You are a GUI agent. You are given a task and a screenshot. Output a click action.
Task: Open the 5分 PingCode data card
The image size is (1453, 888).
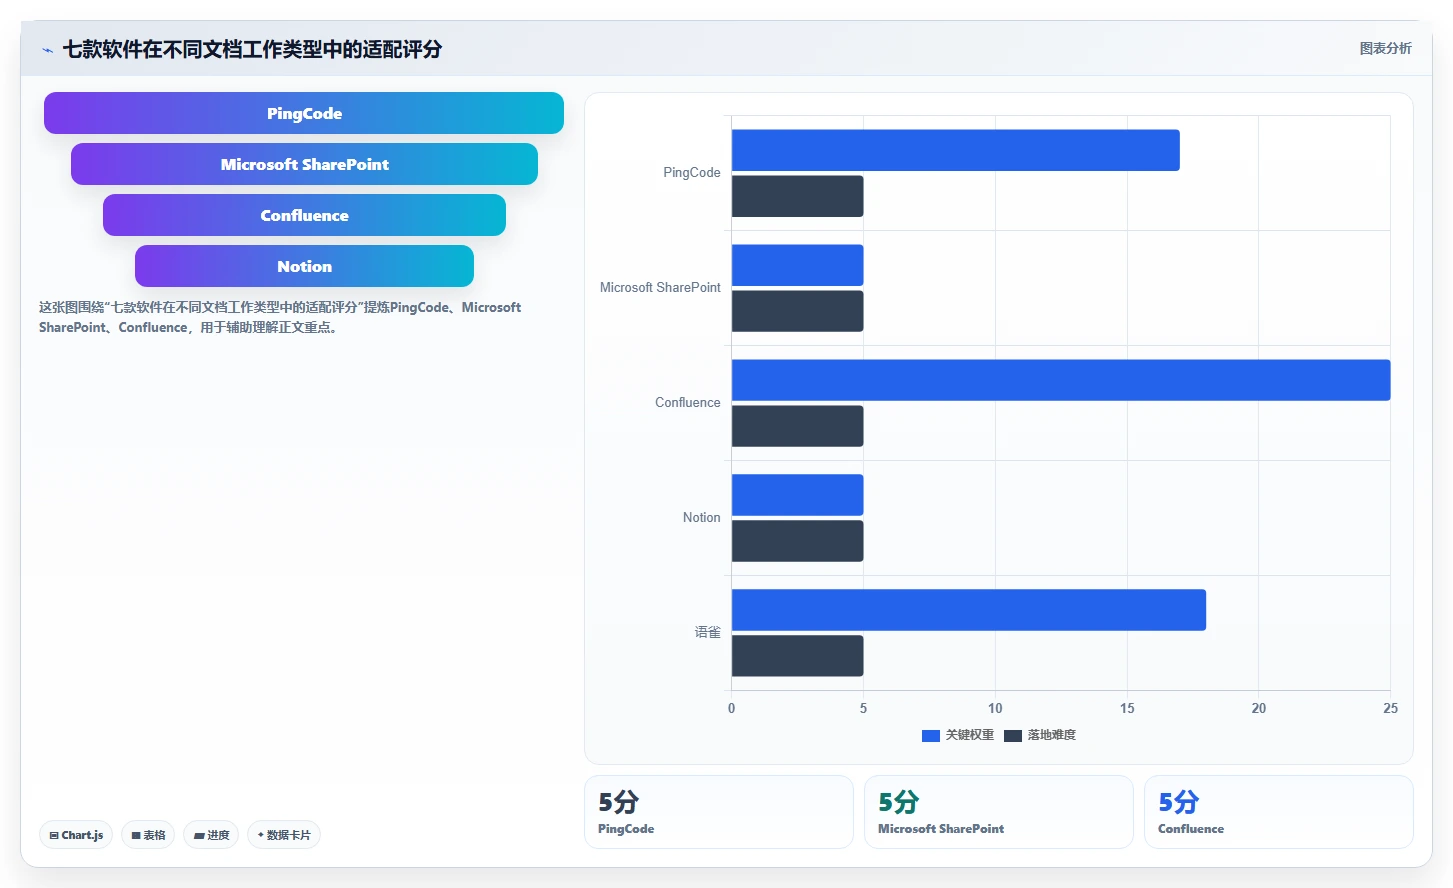pyautogui.click(x=719, y=812)
